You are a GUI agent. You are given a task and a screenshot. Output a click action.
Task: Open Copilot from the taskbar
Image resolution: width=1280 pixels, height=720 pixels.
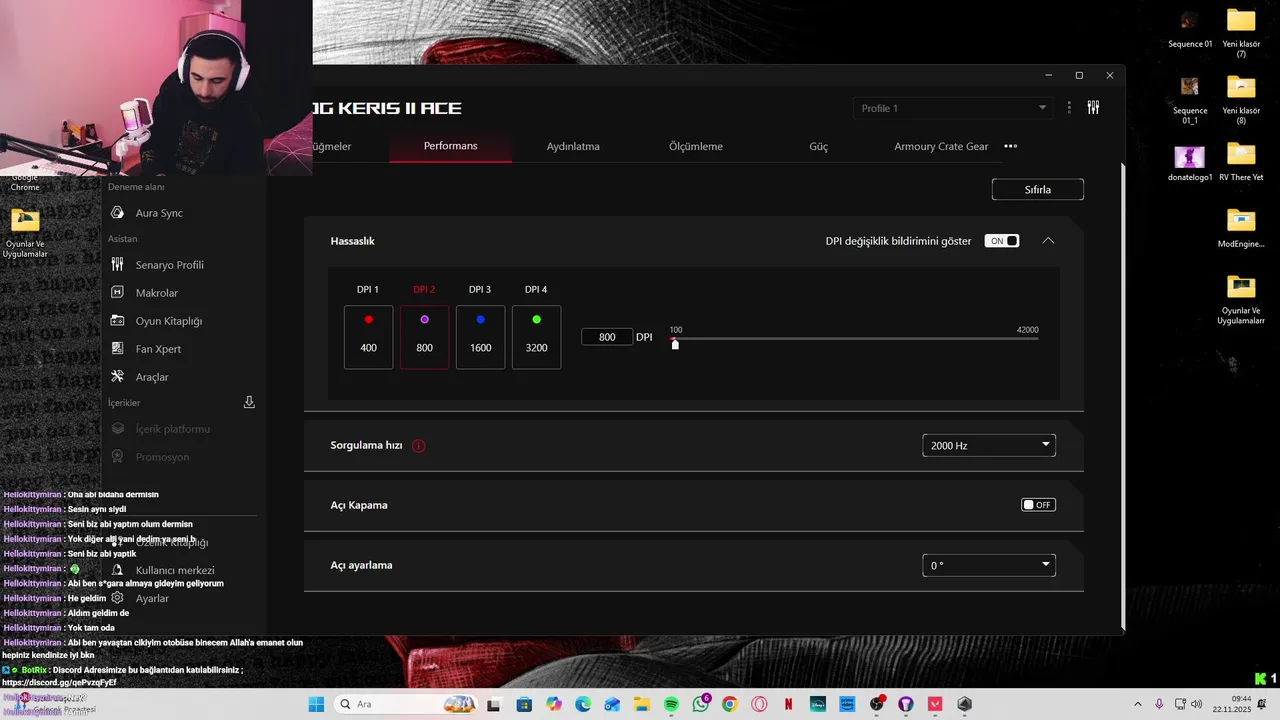click(554, 704)
